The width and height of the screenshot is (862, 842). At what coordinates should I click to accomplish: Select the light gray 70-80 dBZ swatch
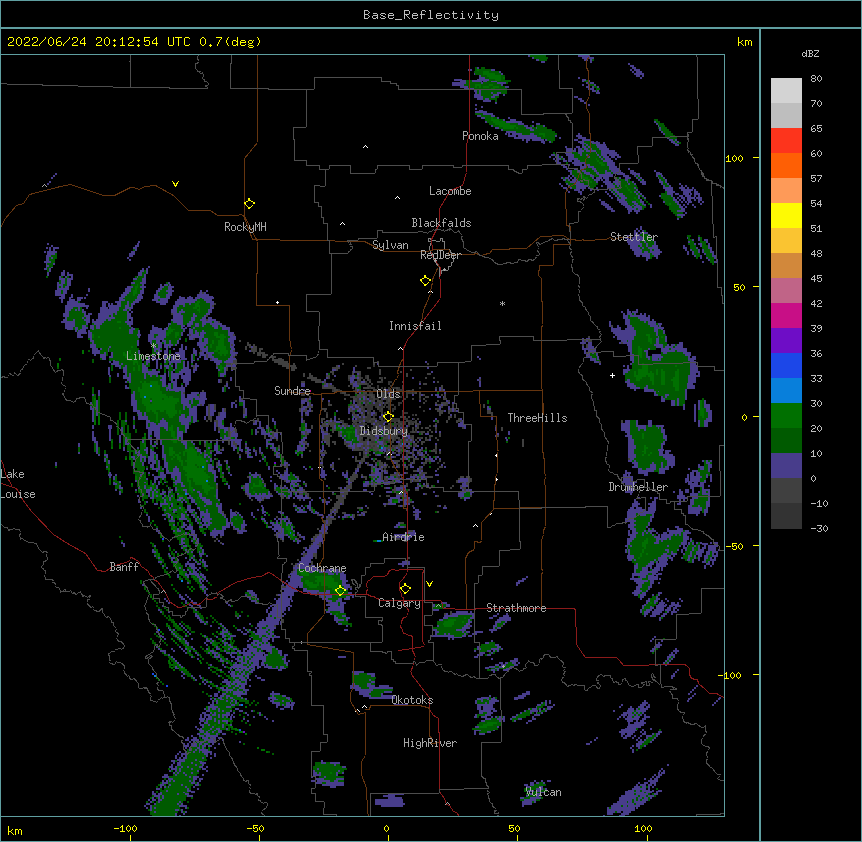click(x=786, y=91)
